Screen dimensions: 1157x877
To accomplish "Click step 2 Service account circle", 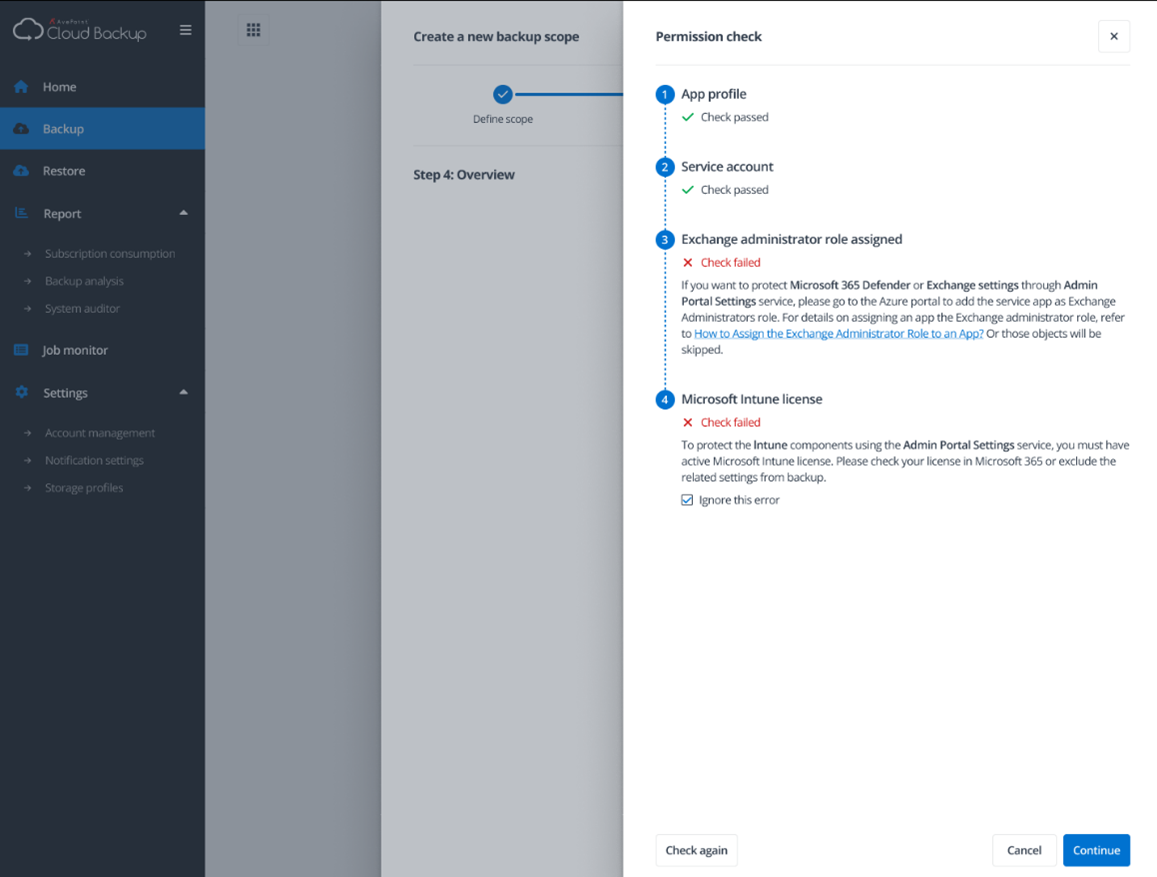I will pos(665,167).
